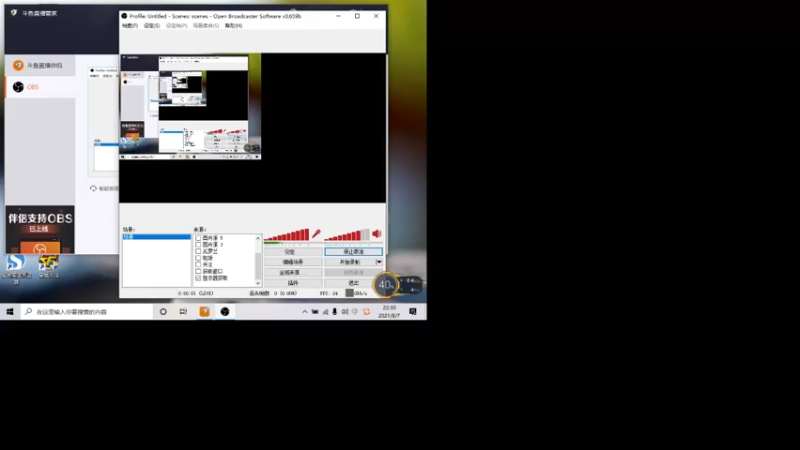Click the 伴侣支持OBS promotional banner
800x450 pixels.
[40, 230]
